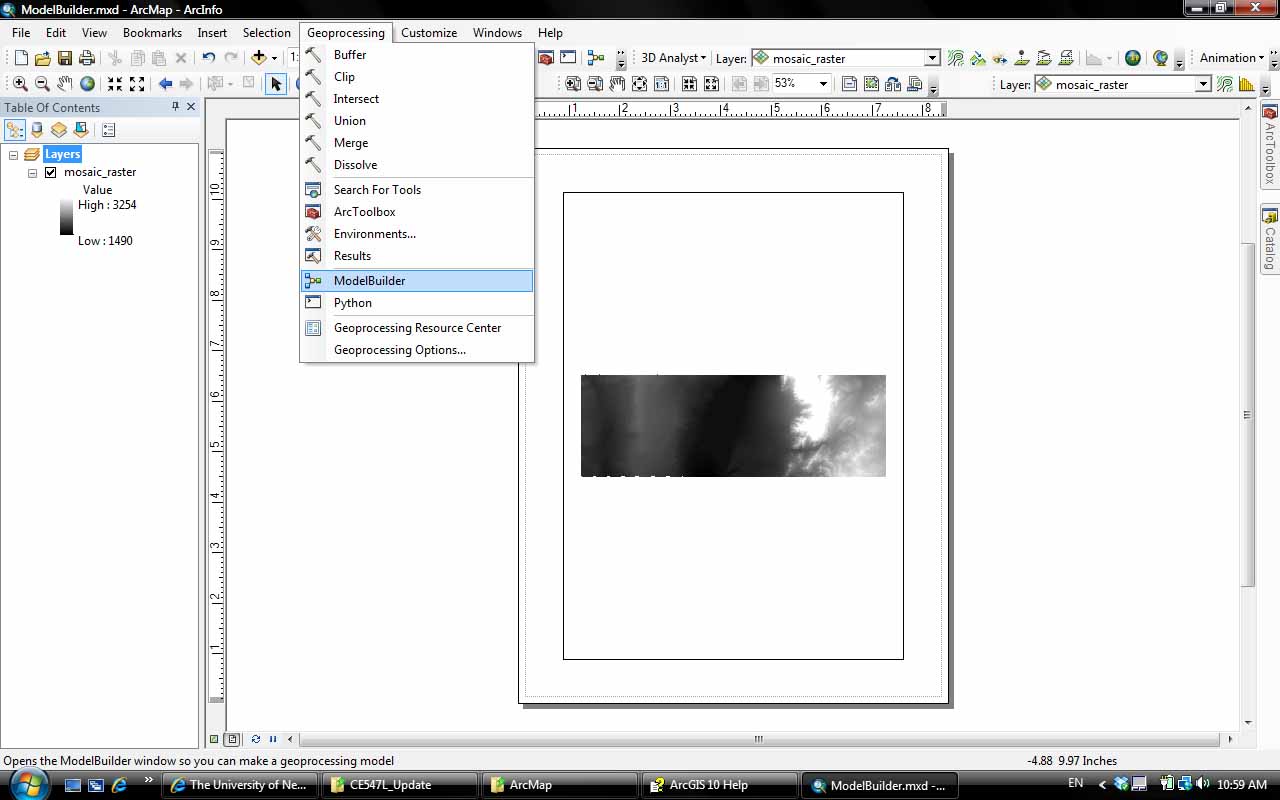The image size is (1280, 800).
Task: Click the Add Data plus icon
Action: 259,58
